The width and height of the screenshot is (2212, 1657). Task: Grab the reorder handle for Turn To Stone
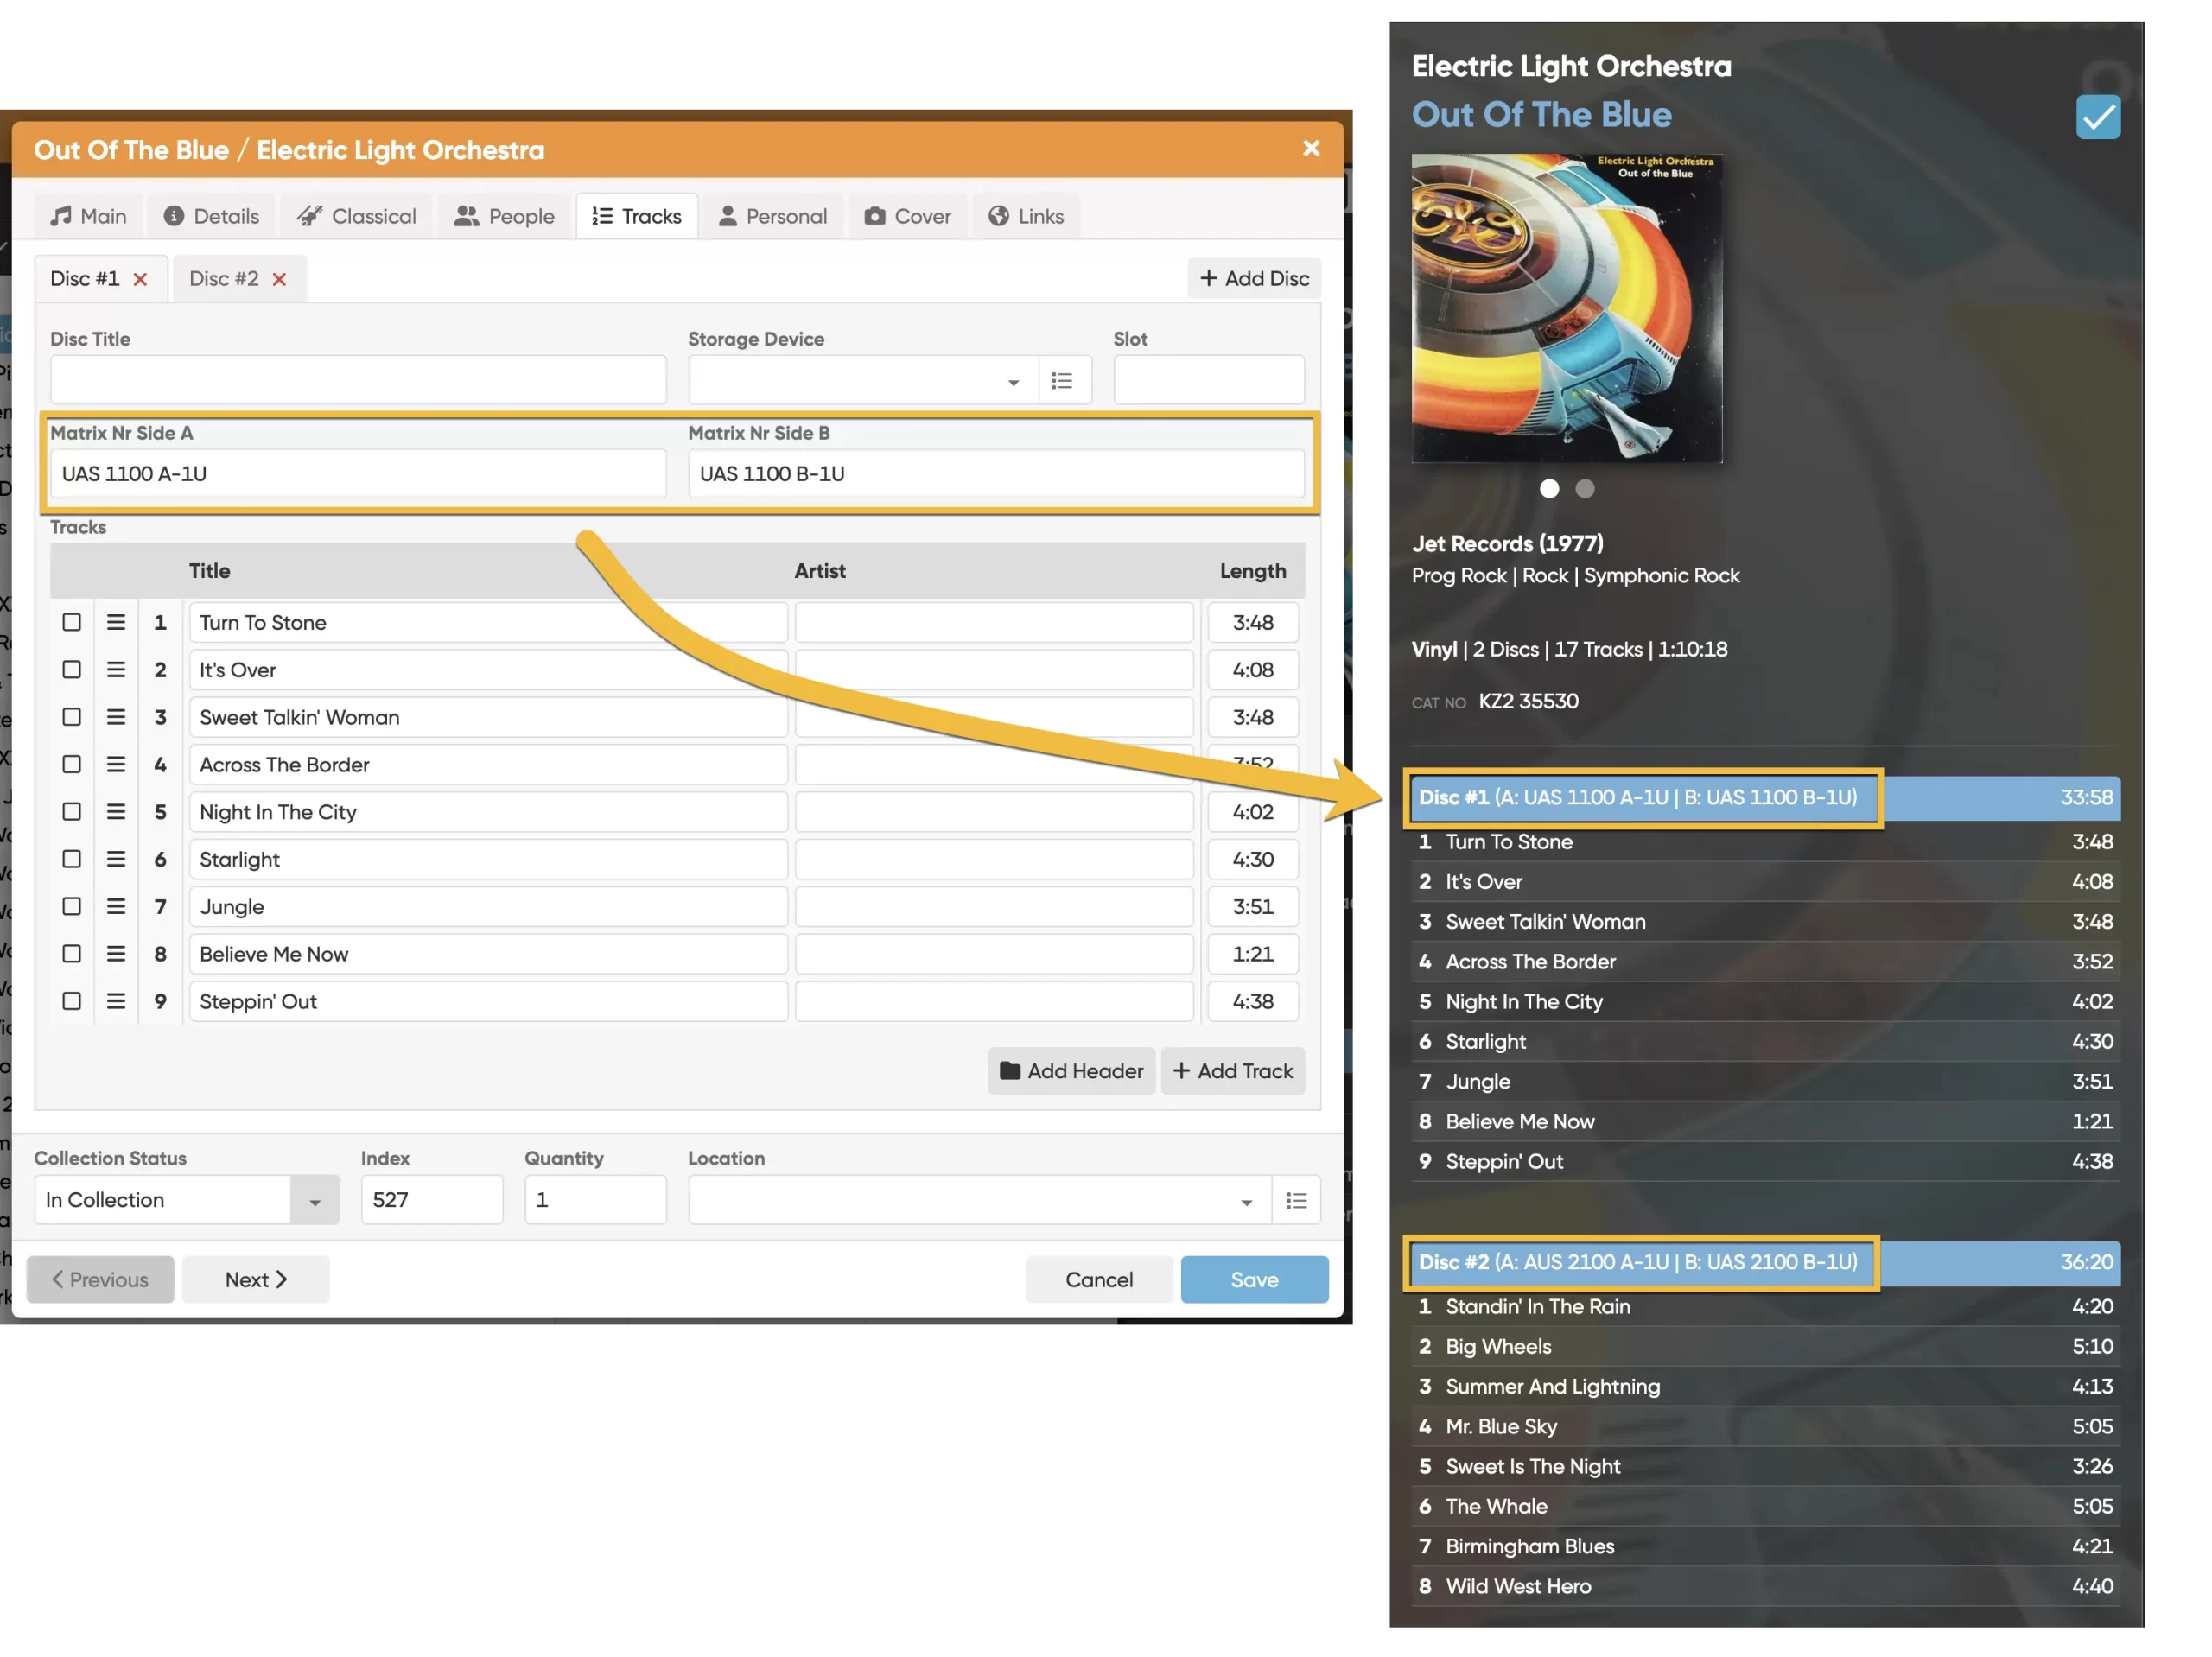[x=116, y=622]
